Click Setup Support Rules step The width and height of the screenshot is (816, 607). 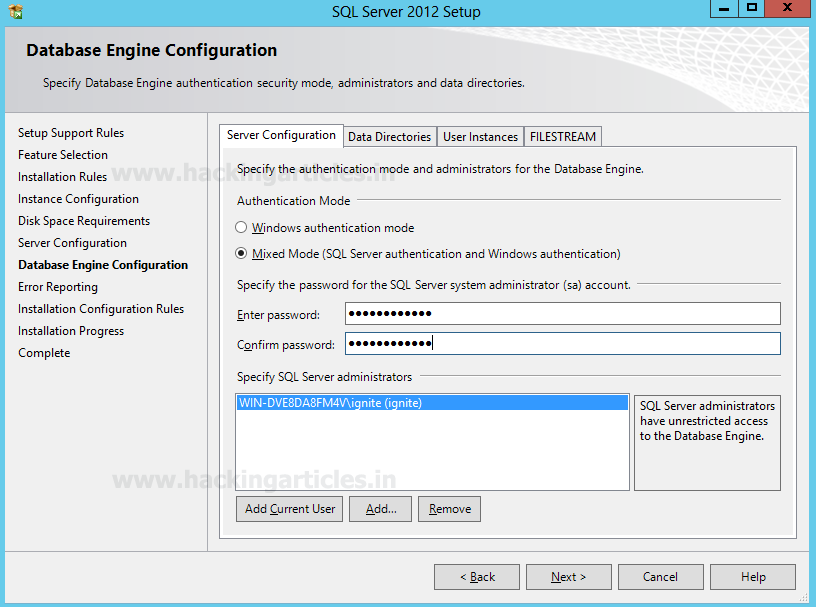click(71, 133)
